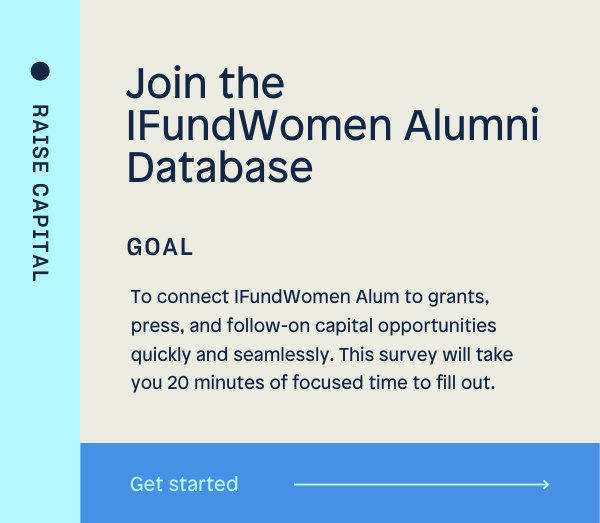Viewport: 600px width, 523px height.
Task: Select the GOAL section heading
Action: pos(160,247)
